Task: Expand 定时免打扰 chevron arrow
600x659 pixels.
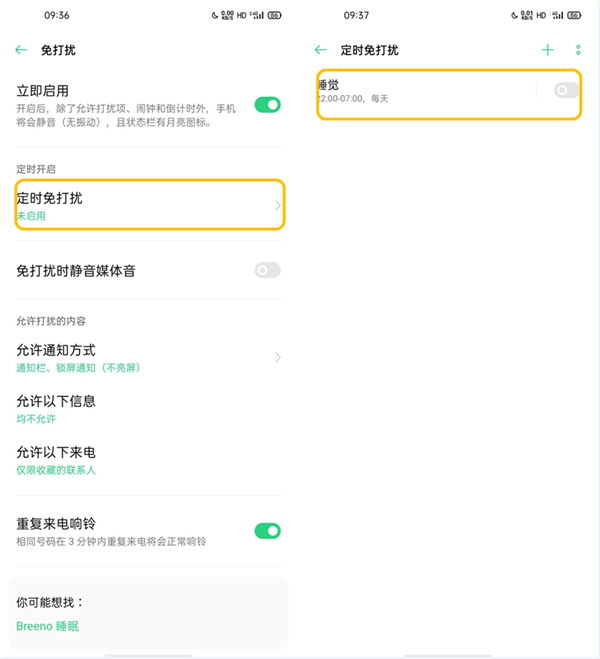Action: point(278,206)
